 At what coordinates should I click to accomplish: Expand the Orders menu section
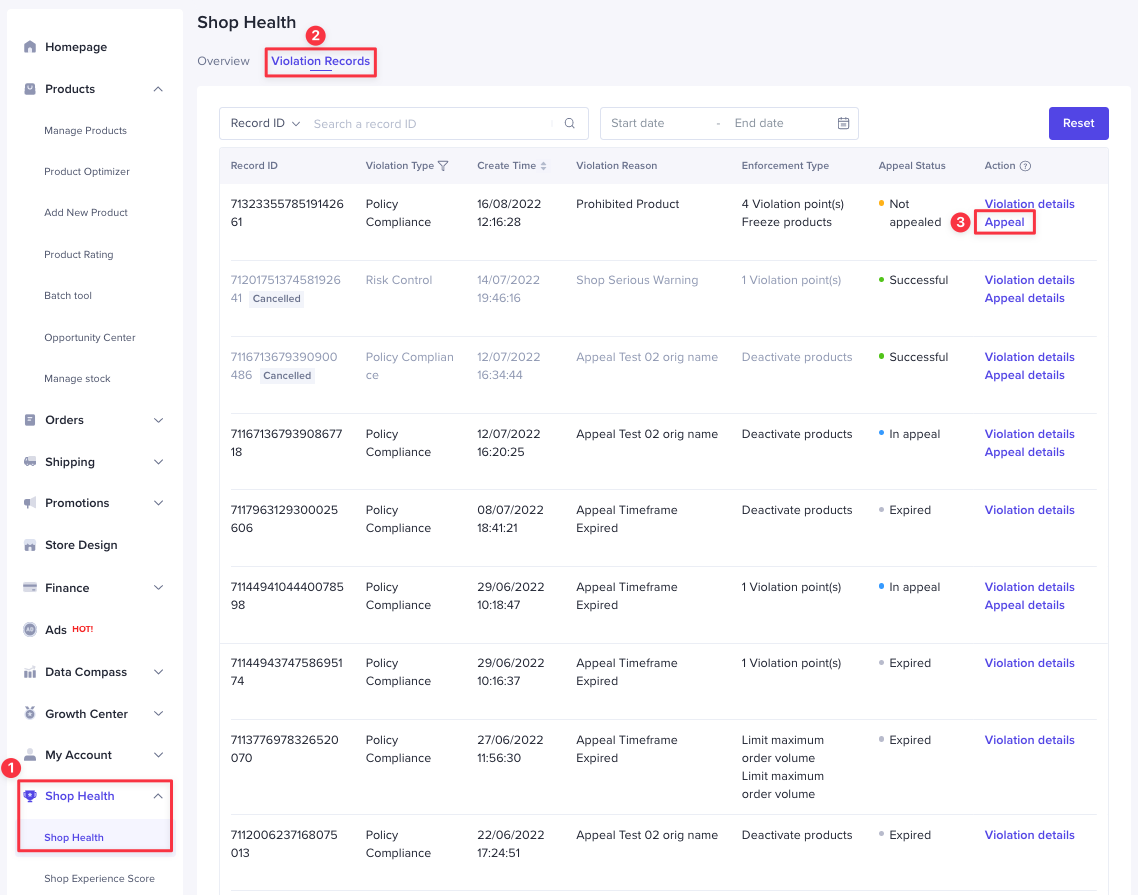click(158, 420)
